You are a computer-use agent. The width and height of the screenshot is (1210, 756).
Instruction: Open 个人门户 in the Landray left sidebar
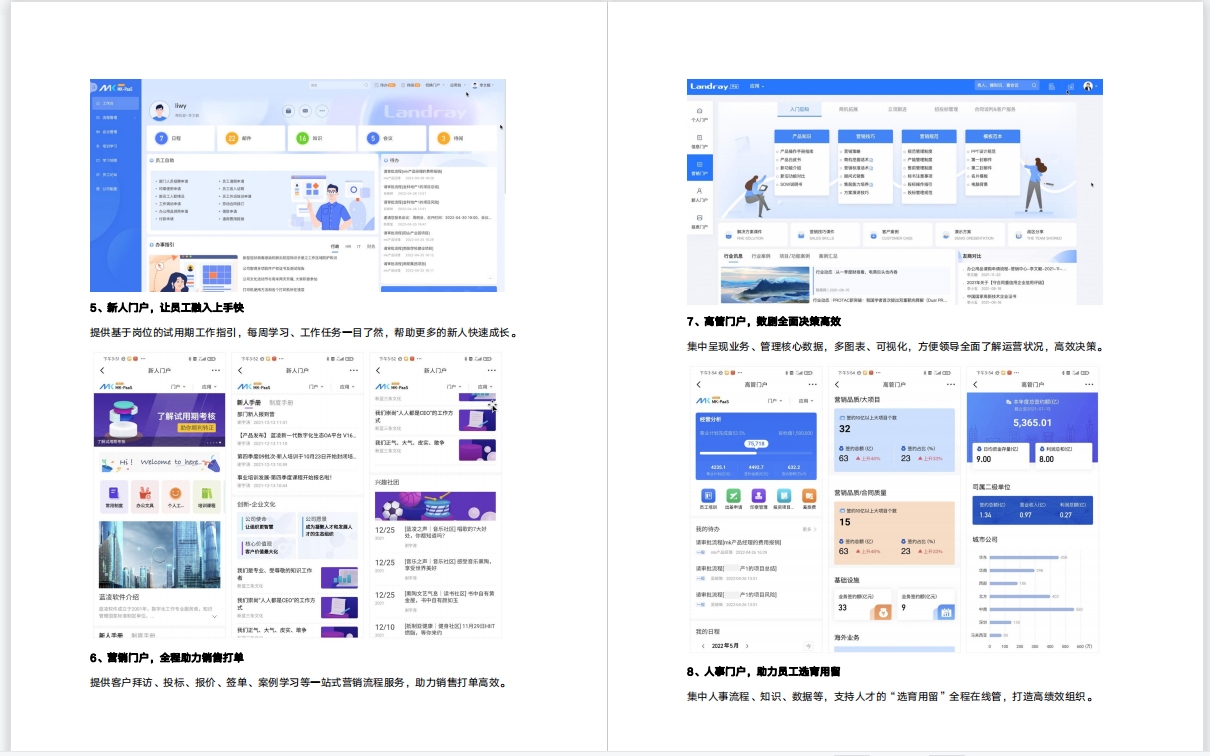pyautogui.click(x=699, y=114)
